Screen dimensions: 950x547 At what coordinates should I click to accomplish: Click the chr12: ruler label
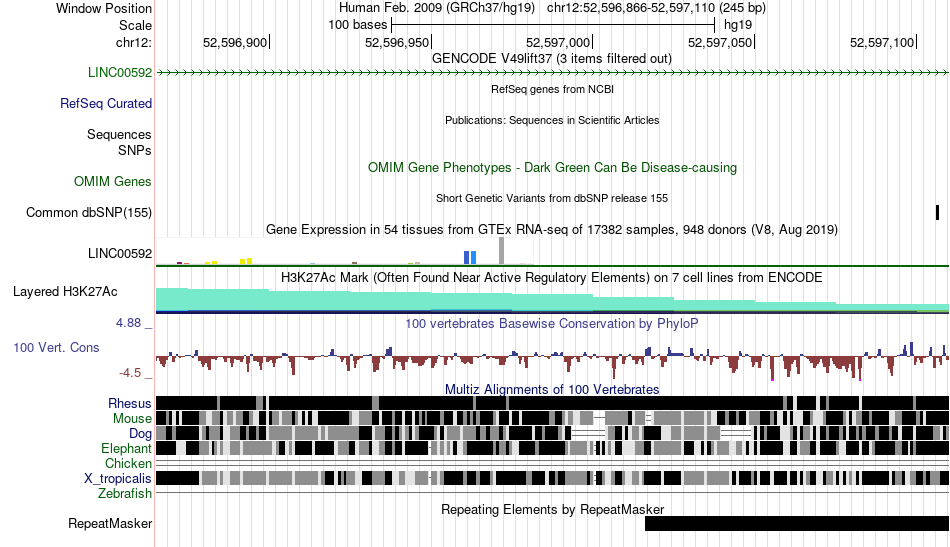133,43
